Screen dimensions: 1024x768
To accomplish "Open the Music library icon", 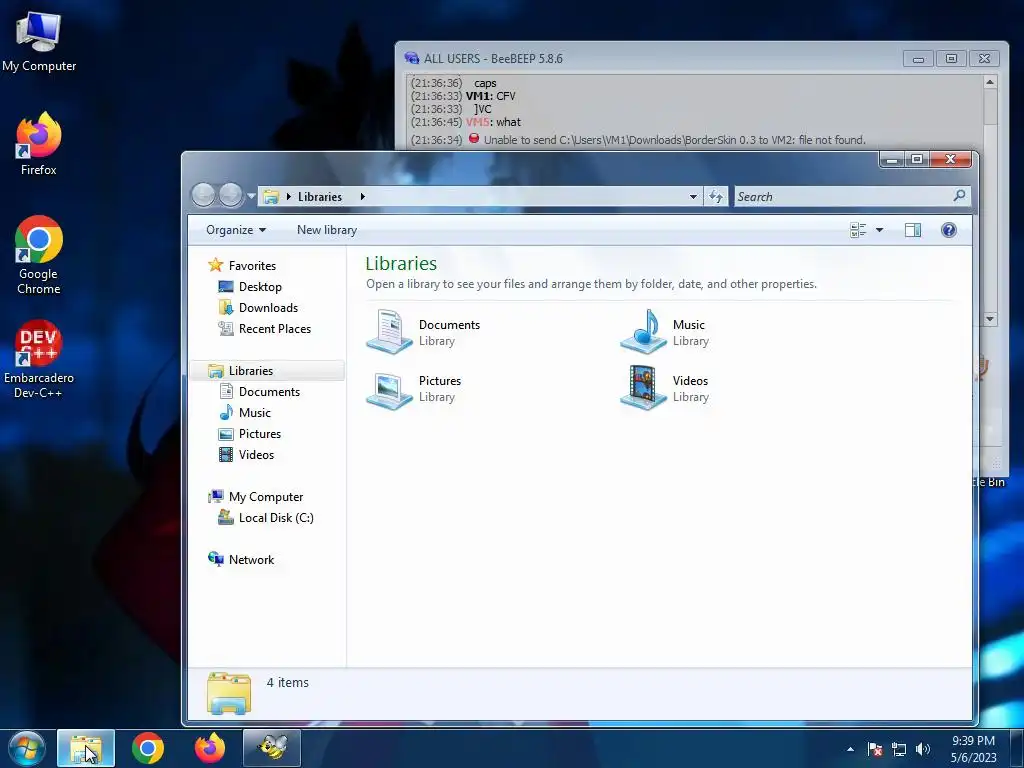I will [x=643, y=332].
